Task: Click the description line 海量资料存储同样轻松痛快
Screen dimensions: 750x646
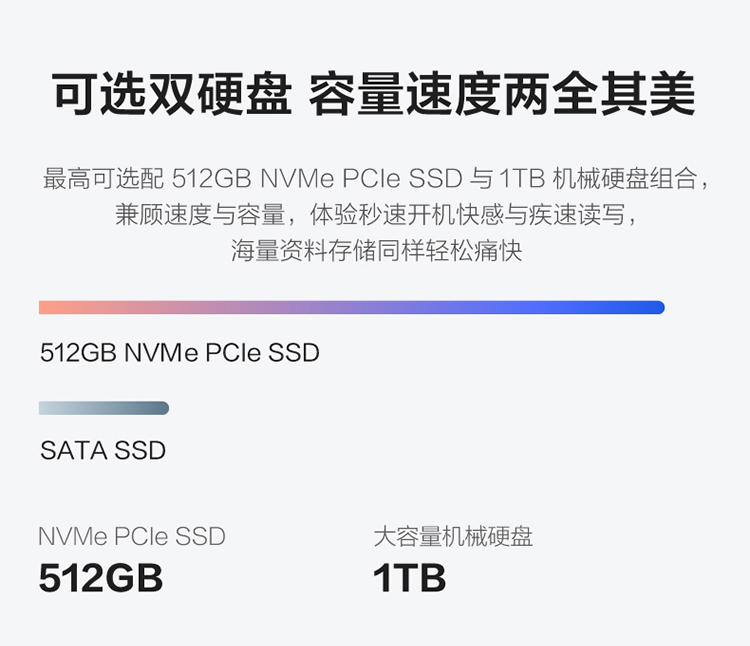Action: 376,250
